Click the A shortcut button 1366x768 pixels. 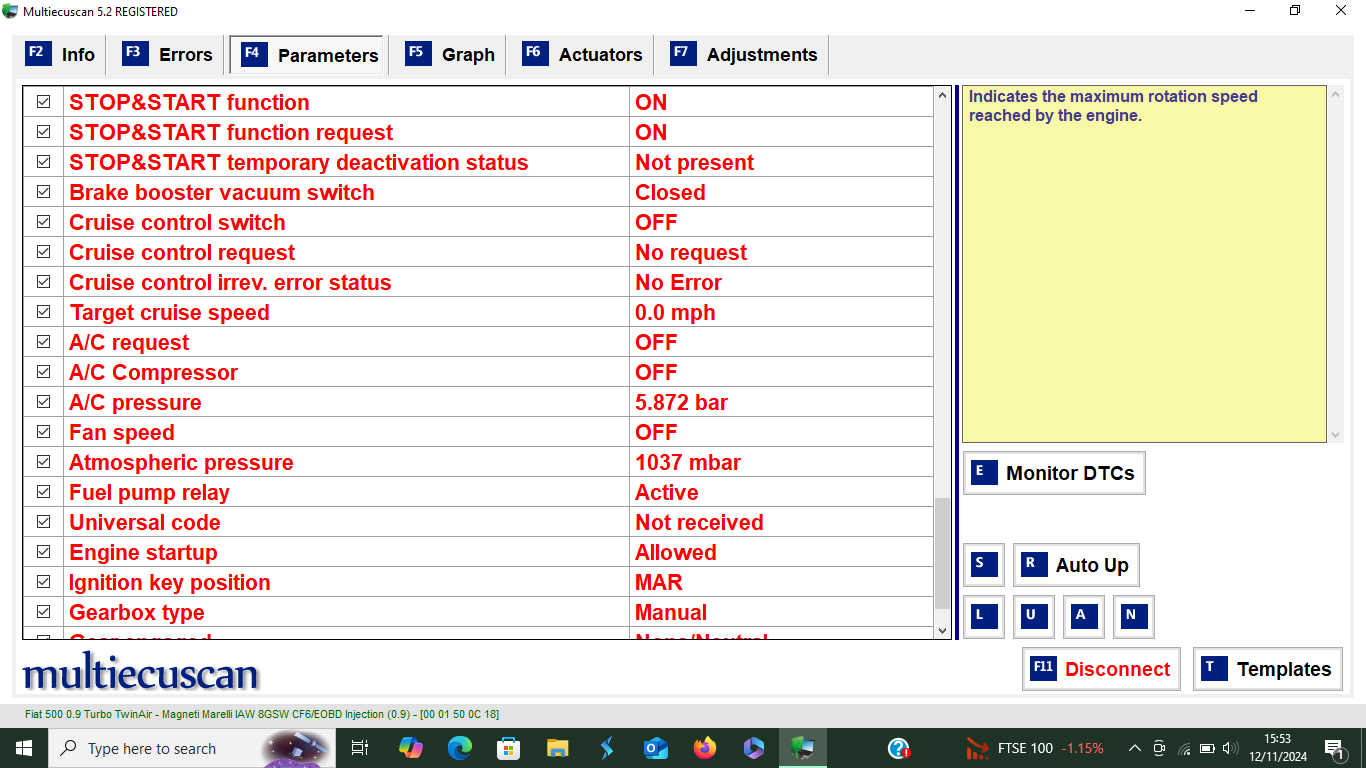tap(1083, 616)
